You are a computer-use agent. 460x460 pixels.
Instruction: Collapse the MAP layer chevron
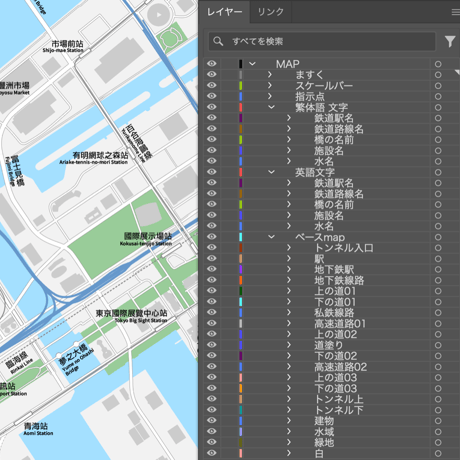pos(252,64)
